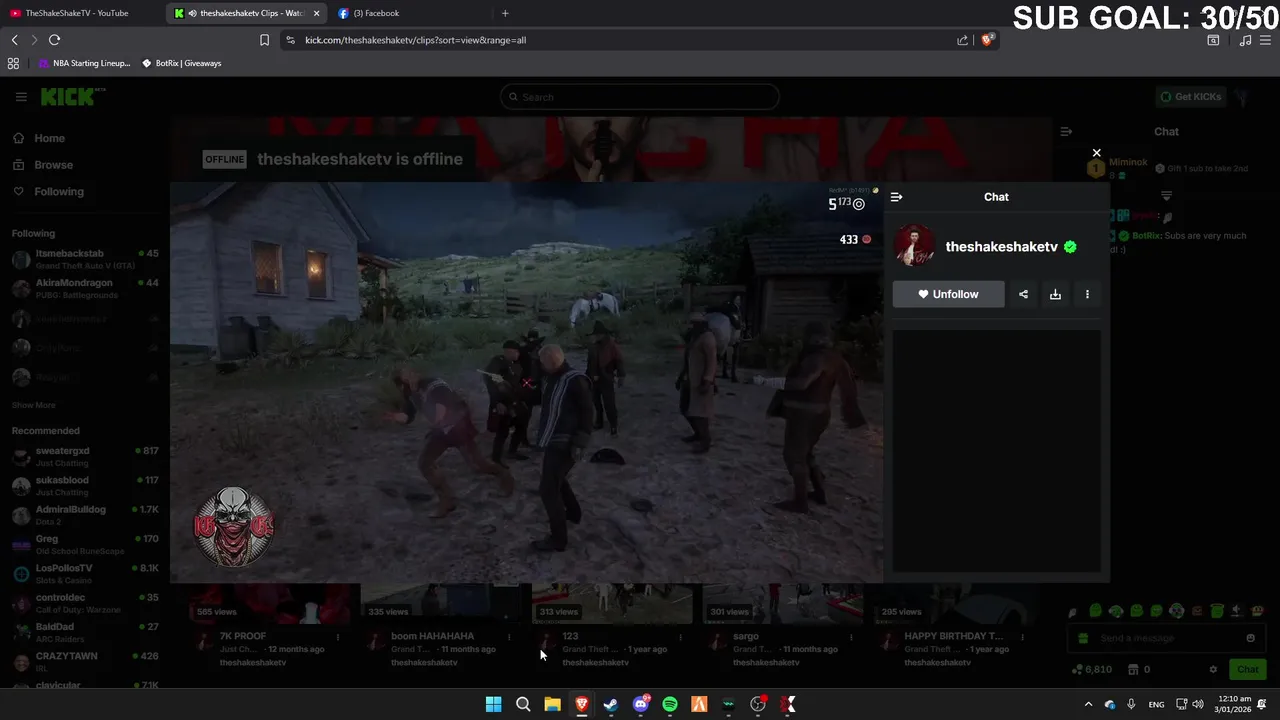Open recommended channel sweatergxd
1280x720 pixels.
85,456
